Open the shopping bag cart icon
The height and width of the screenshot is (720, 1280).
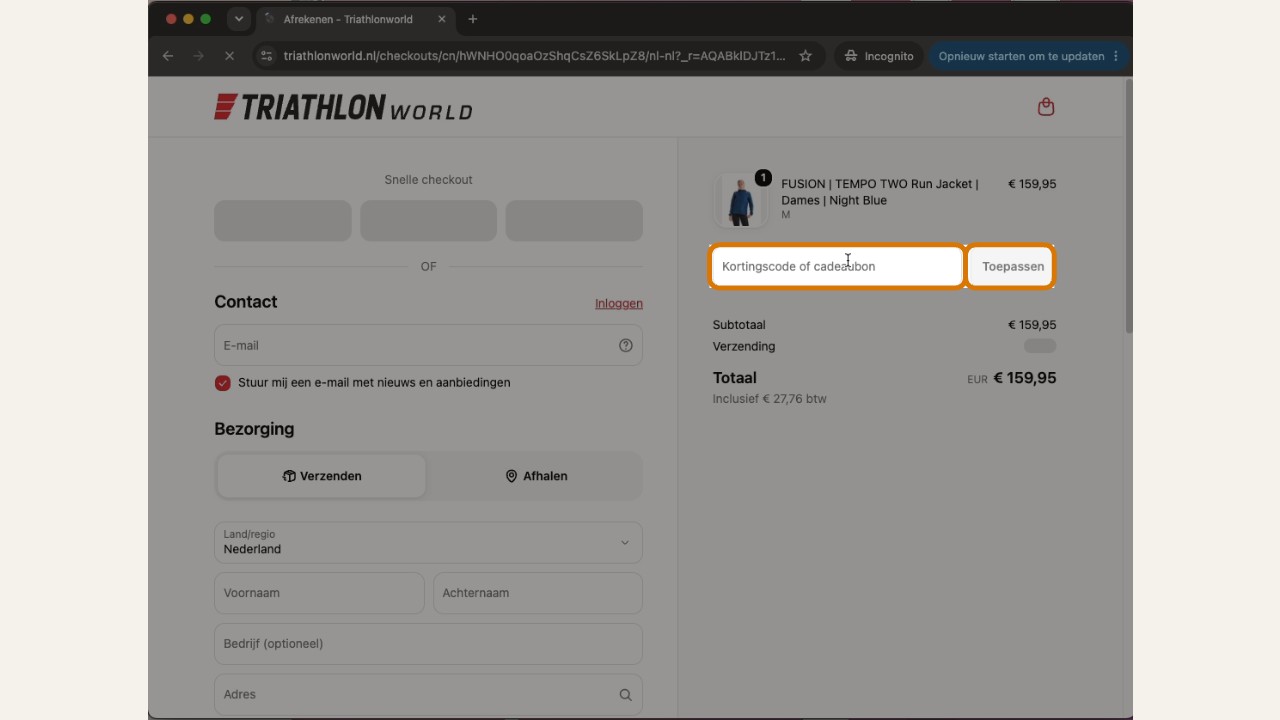click(x=1046, y=107)
